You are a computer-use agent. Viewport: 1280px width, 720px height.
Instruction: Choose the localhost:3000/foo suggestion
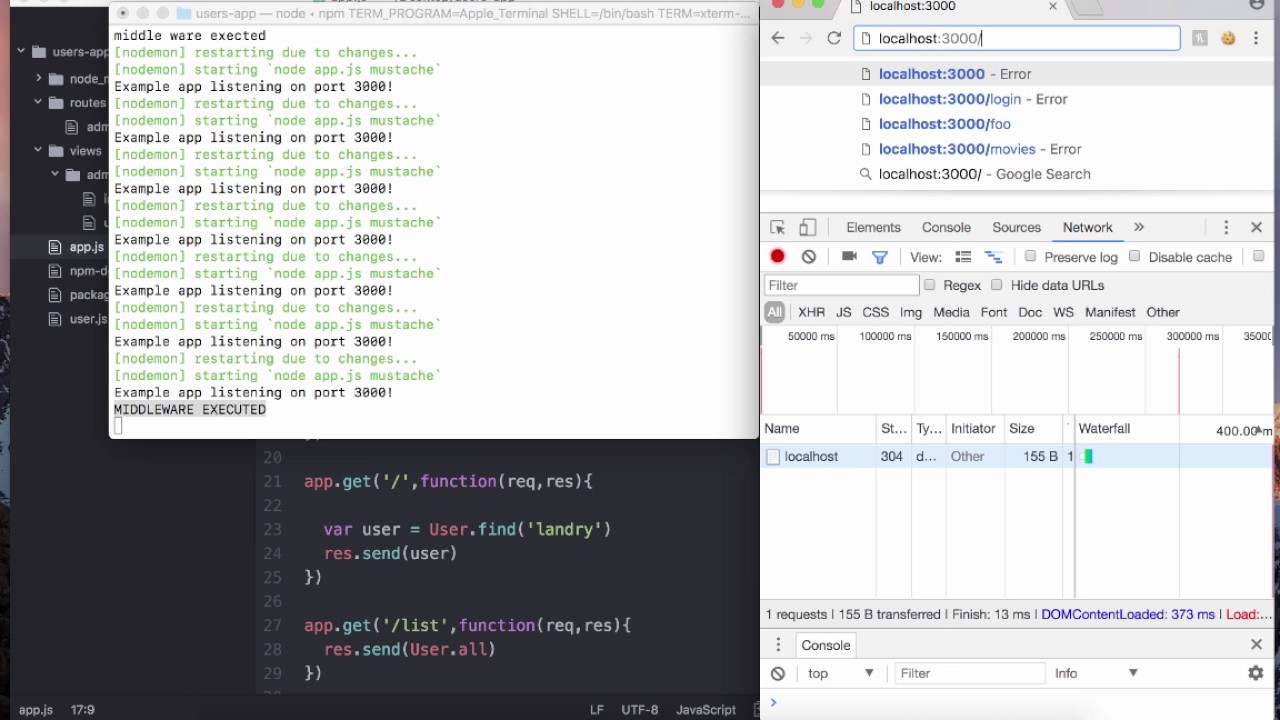click(1017, 124)
